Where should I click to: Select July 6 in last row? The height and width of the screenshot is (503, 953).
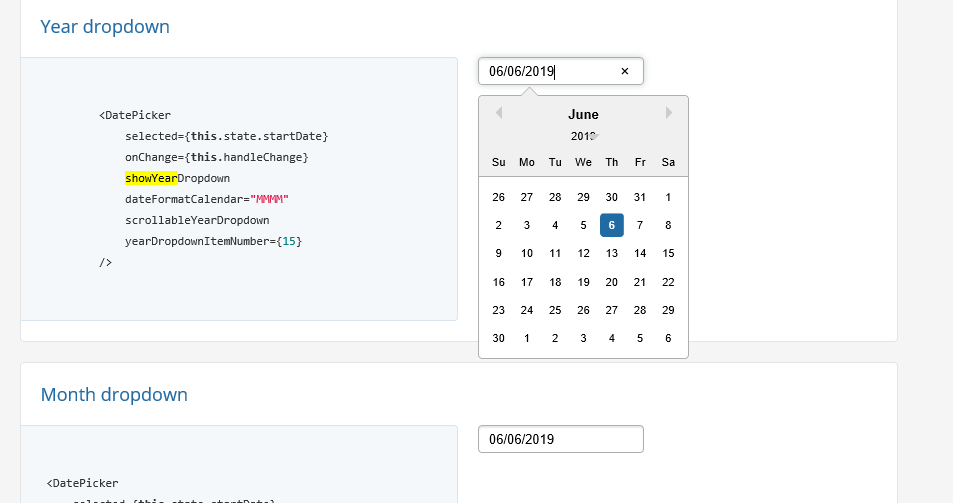(x=668, y=338)
